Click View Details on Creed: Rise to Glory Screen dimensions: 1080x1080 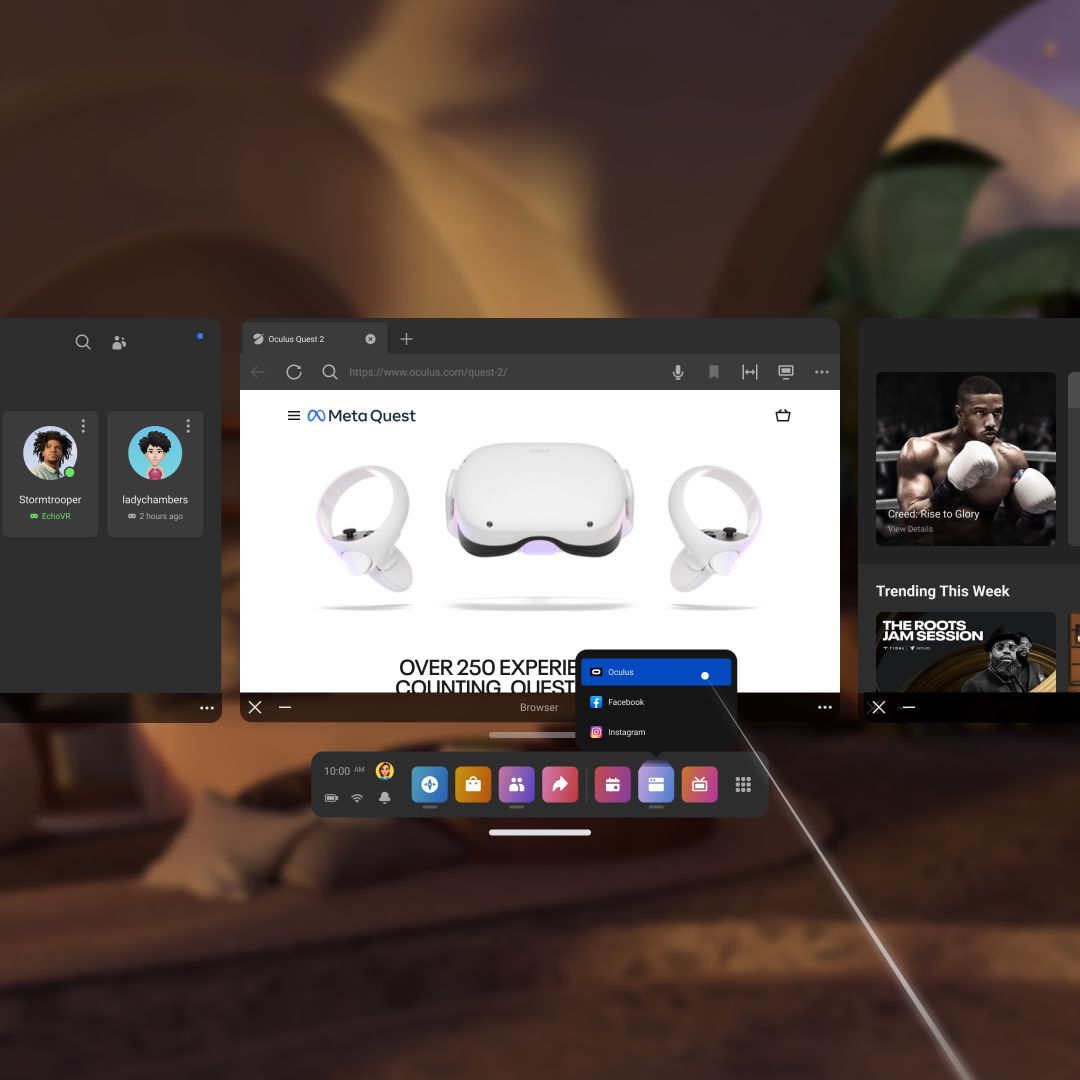[x=909, y=528]
